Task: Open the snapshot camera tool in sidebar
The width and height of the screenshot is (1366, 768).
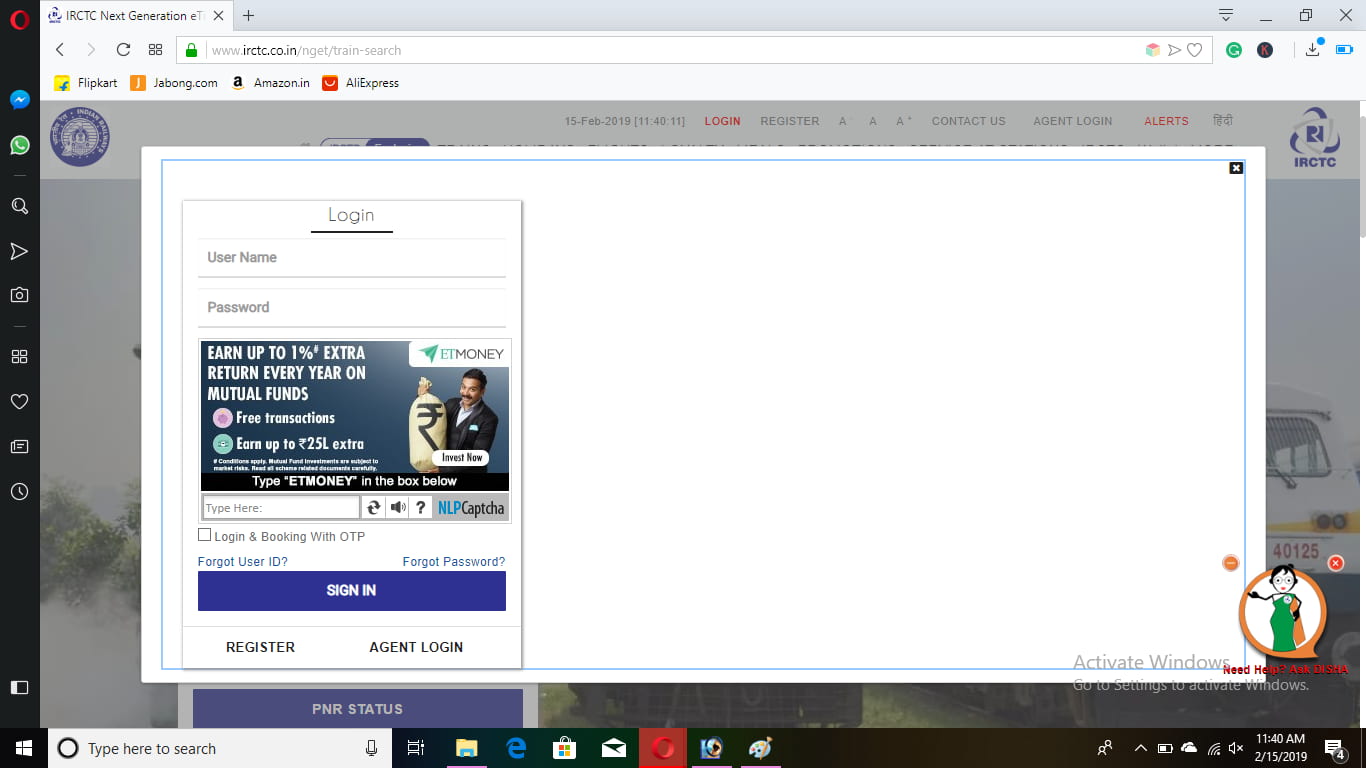Action: (x=19, y=295)
